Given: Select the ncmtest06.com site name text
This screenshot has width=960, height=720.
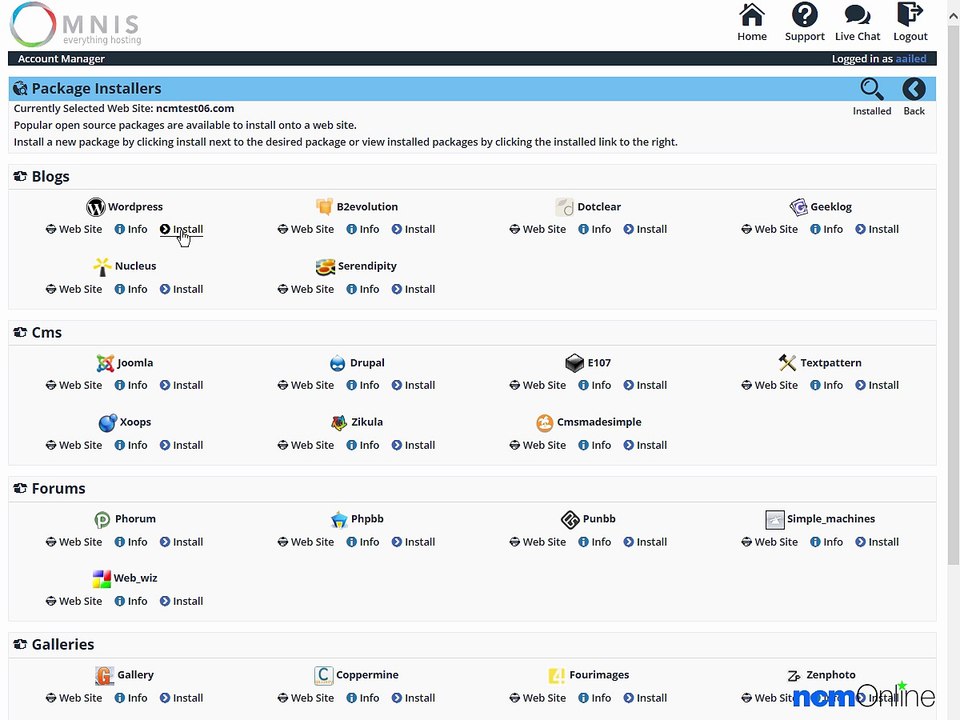Looking at the screenshot, I should pos(195,108).
